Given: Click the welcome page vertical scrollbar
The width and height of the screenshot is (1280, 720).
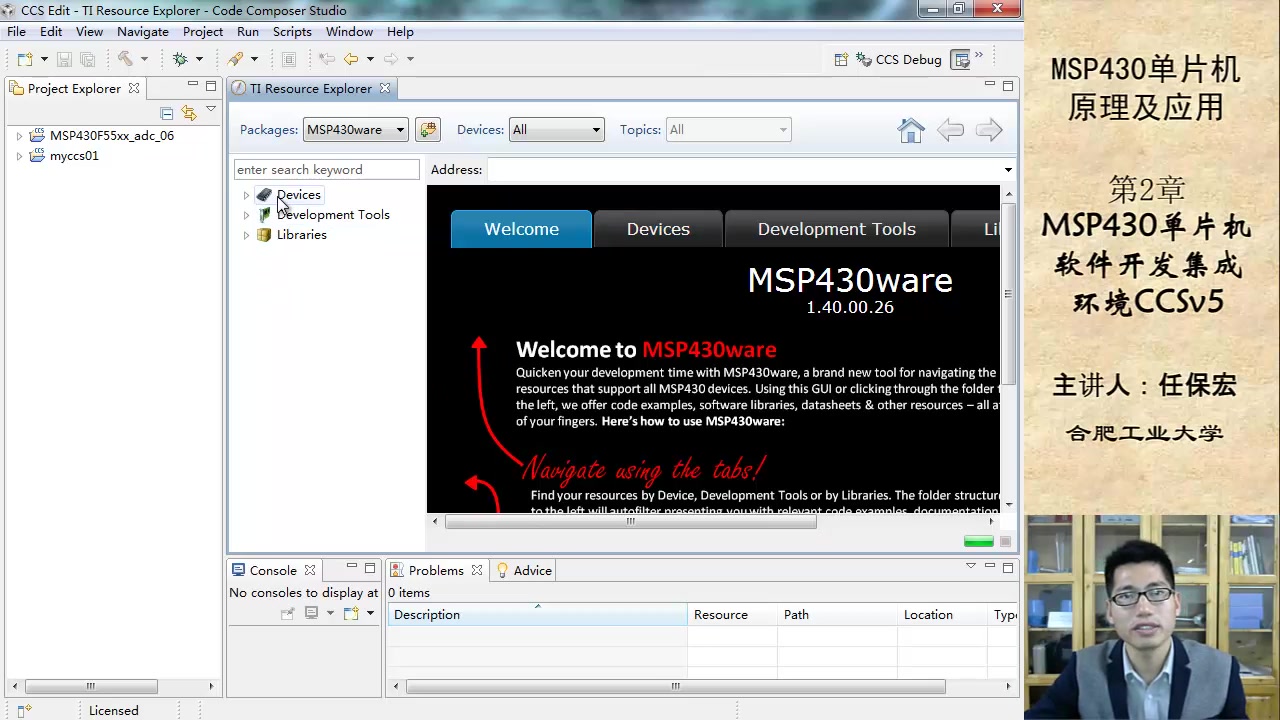Looking at the screenshot, I should (1008, 294).
